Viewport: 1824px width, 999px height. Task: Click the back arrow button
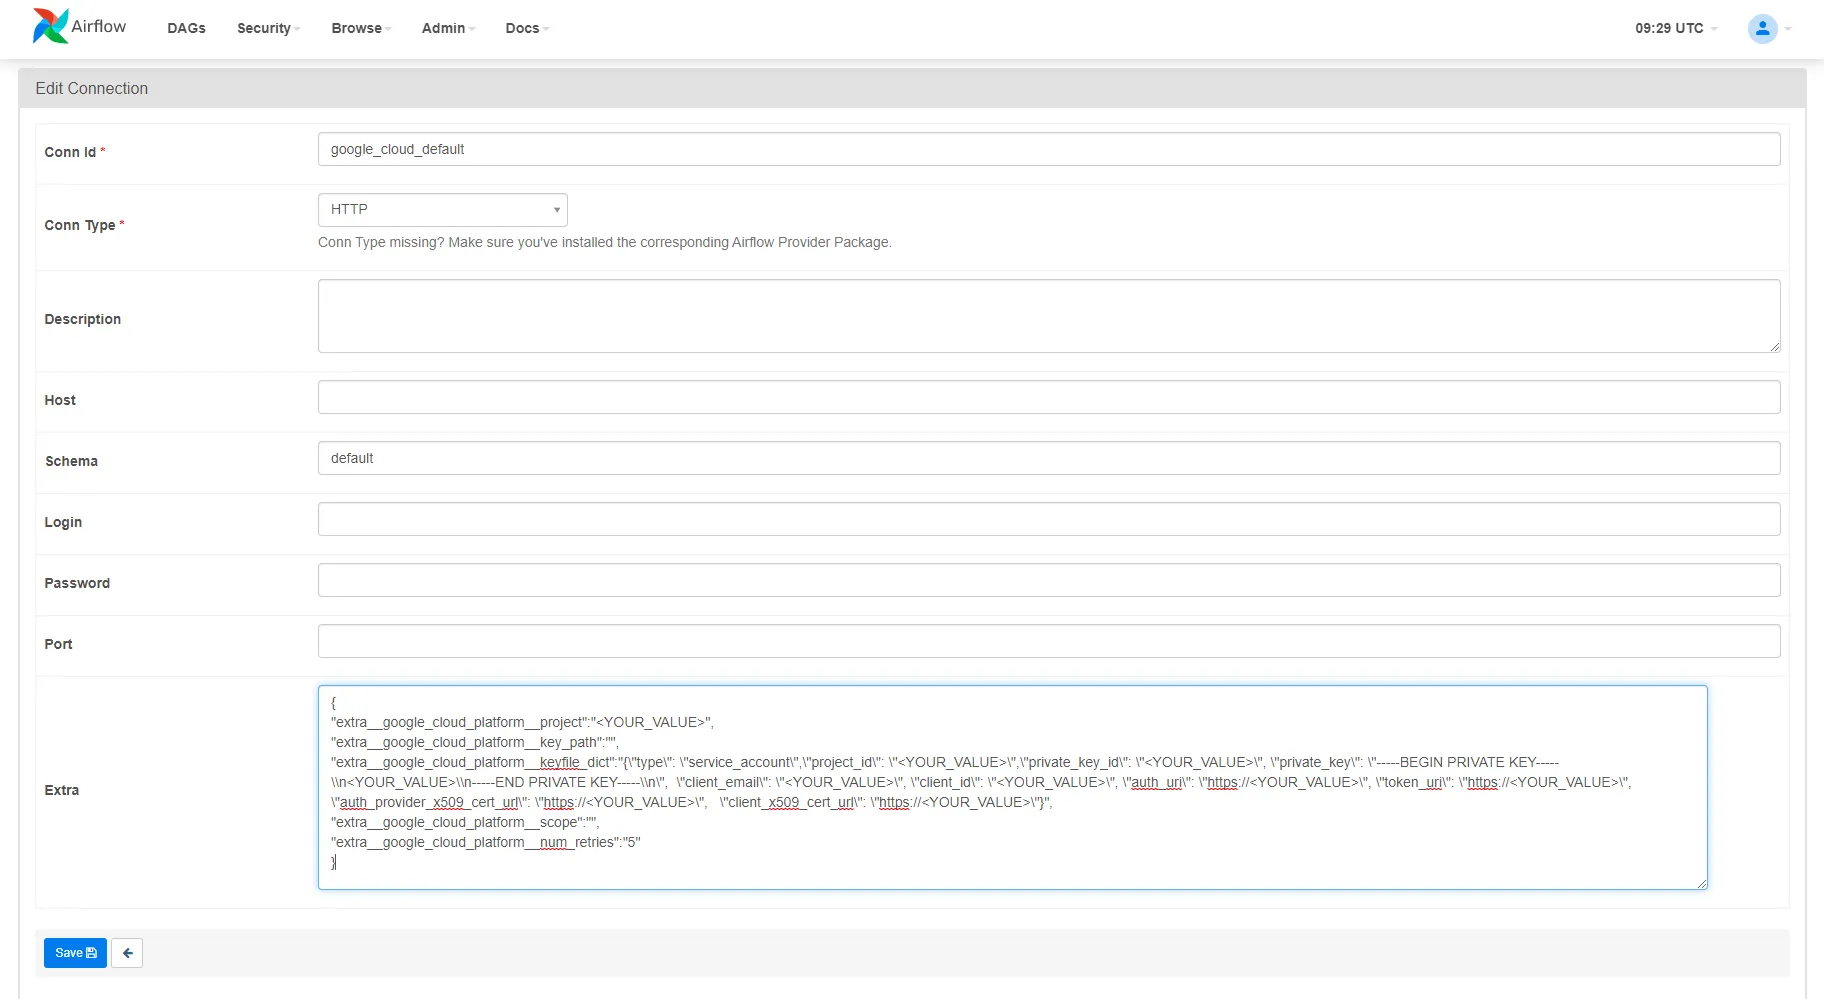tap(127, 953)
